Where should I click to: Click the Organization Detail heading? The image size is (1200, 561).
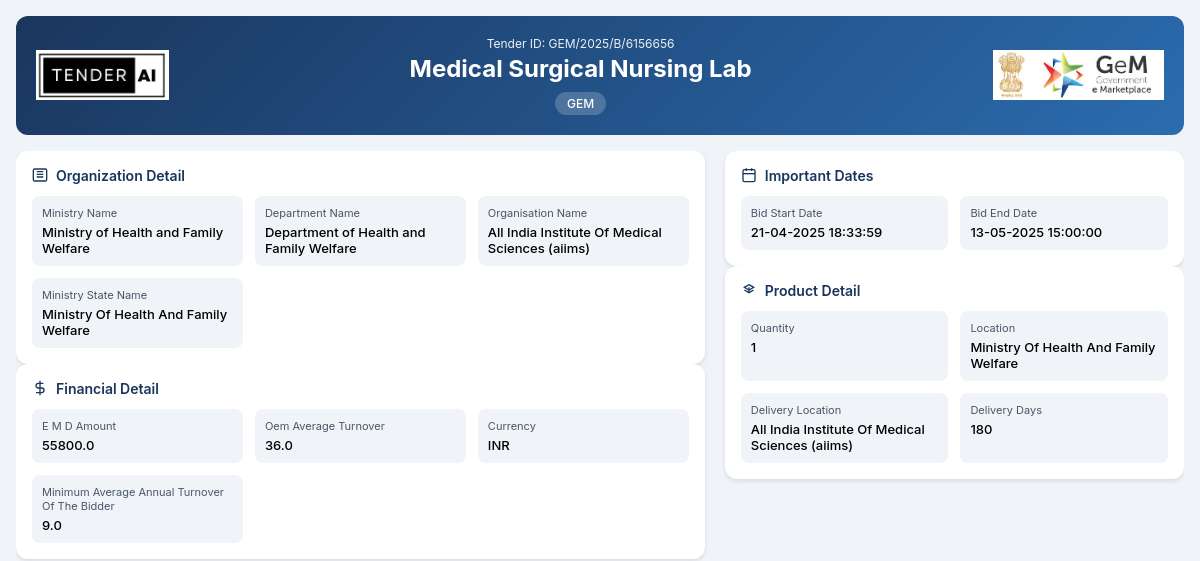pyautogui.click(x=120, y=176)
